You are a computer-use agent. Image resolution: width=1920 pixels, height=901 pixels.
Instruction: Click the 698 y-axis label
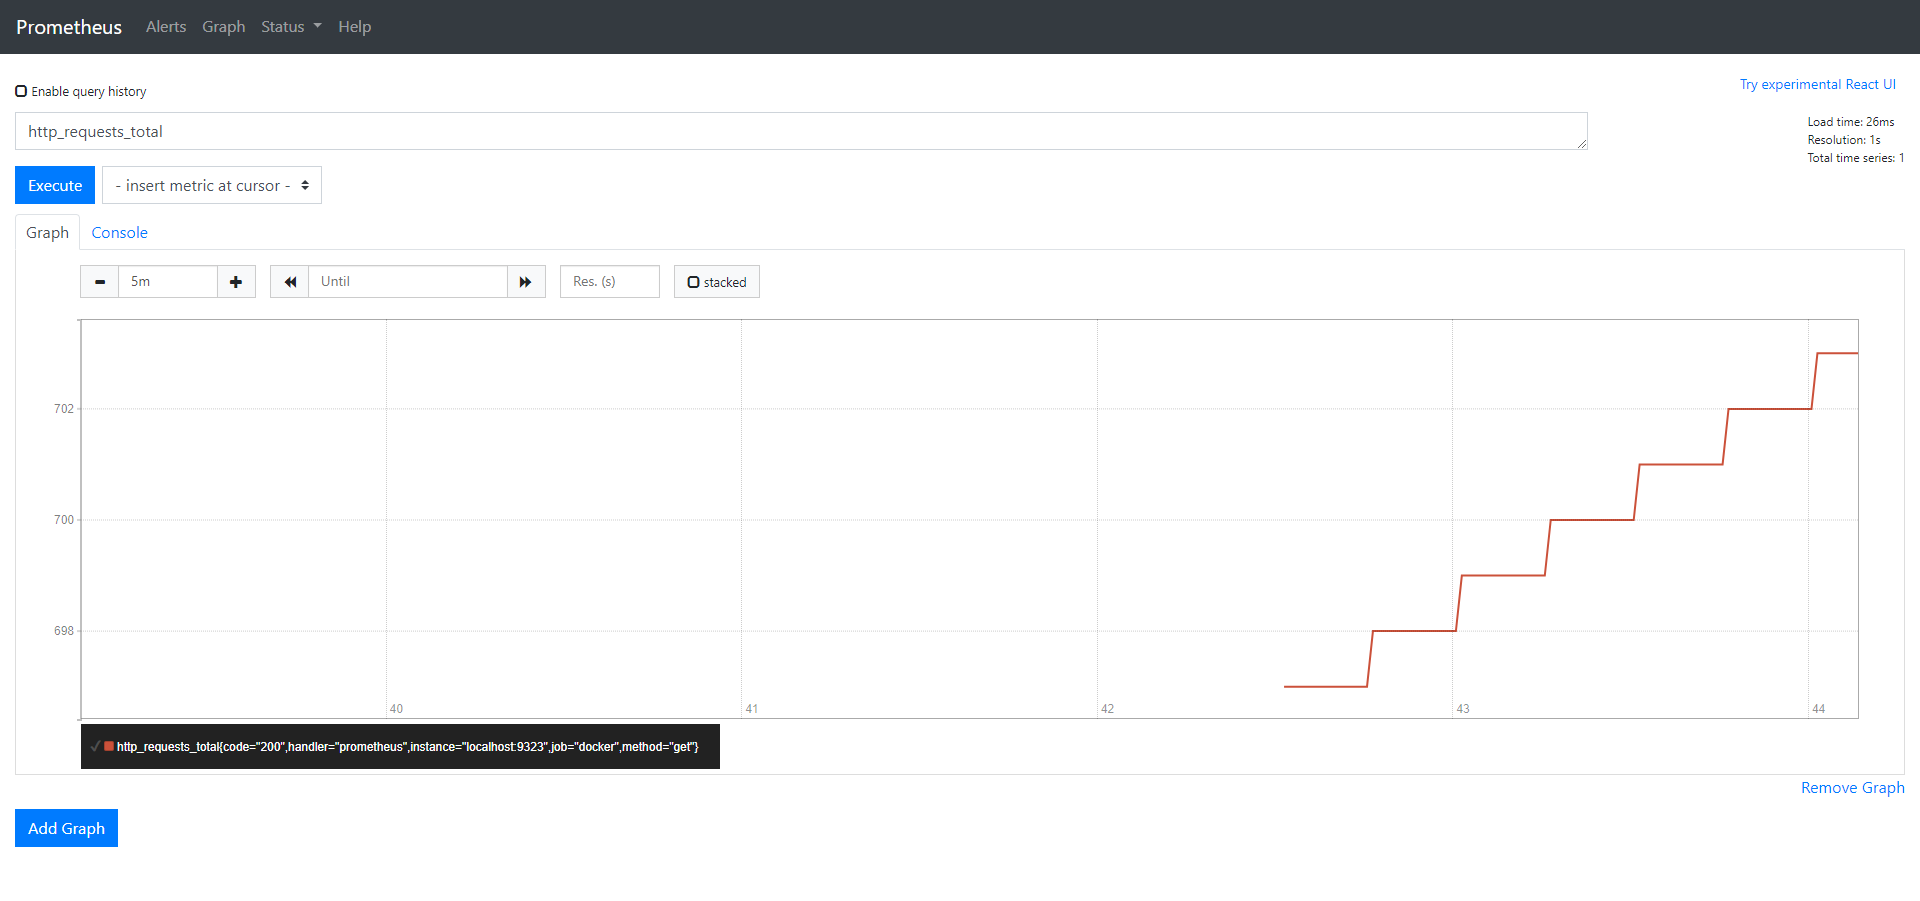pyautogui.click(x=64, y=631)
